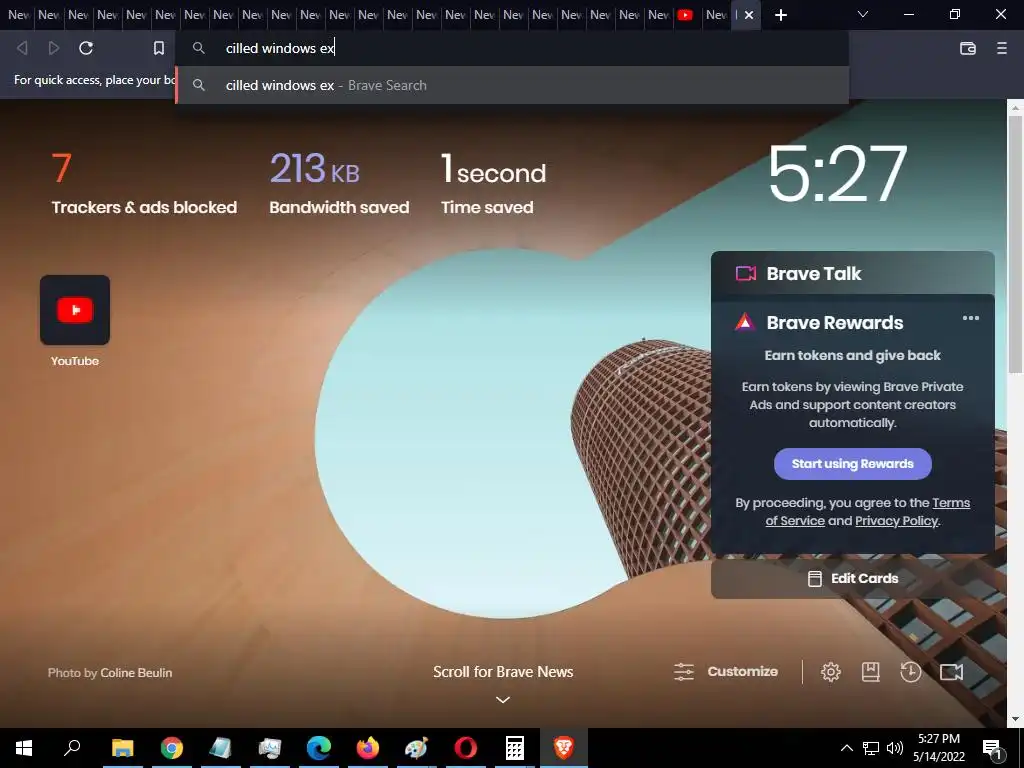1024x768 pixels.
Task: Click the scrollbar down arrow
Action: [1015, 720]
